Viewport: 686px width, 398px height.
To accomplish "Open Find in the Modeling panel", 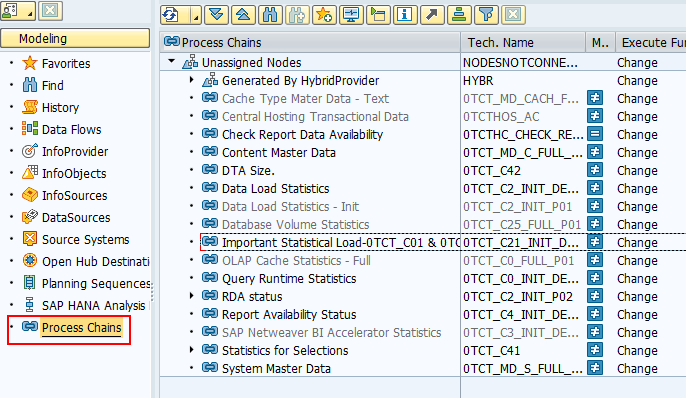I will click(x=52, y=86).
